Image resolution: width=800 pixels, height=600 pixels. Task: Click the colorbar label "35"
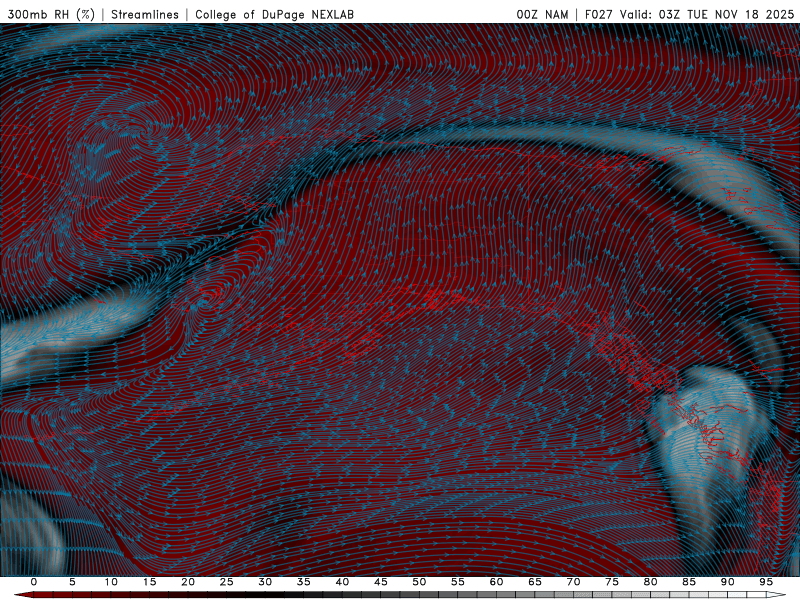[304, 582]
